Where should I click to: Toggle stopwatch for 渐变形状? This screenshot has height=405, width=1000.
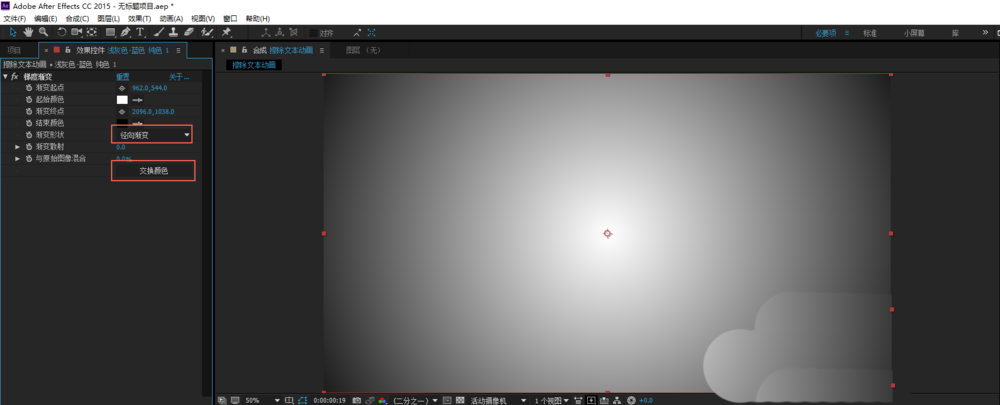(29, 135)
